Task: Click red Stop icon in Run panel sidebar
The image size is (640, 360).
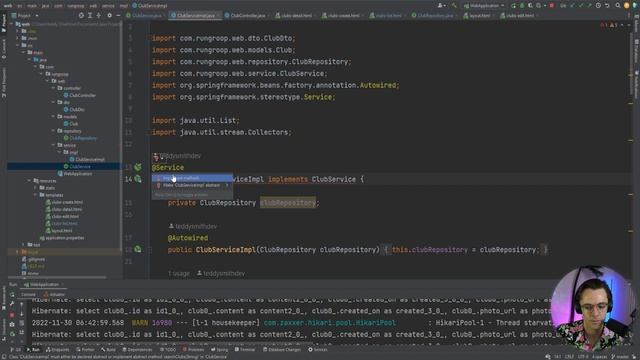Action: (x=12, y=315)
